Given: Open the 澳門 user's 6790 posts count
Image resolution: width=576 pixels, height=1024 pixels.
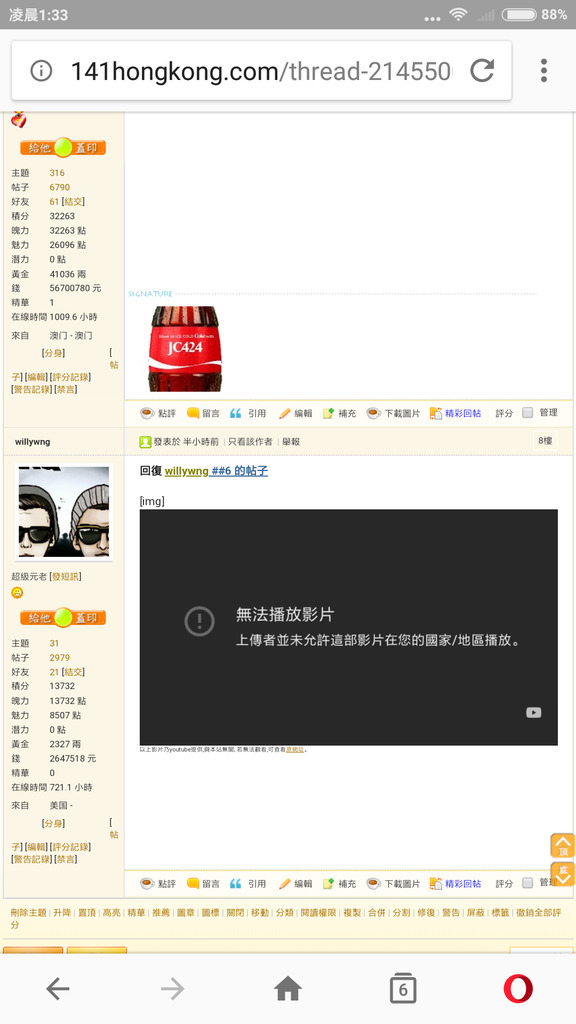Looking at the screenshot, I should 59,187.
